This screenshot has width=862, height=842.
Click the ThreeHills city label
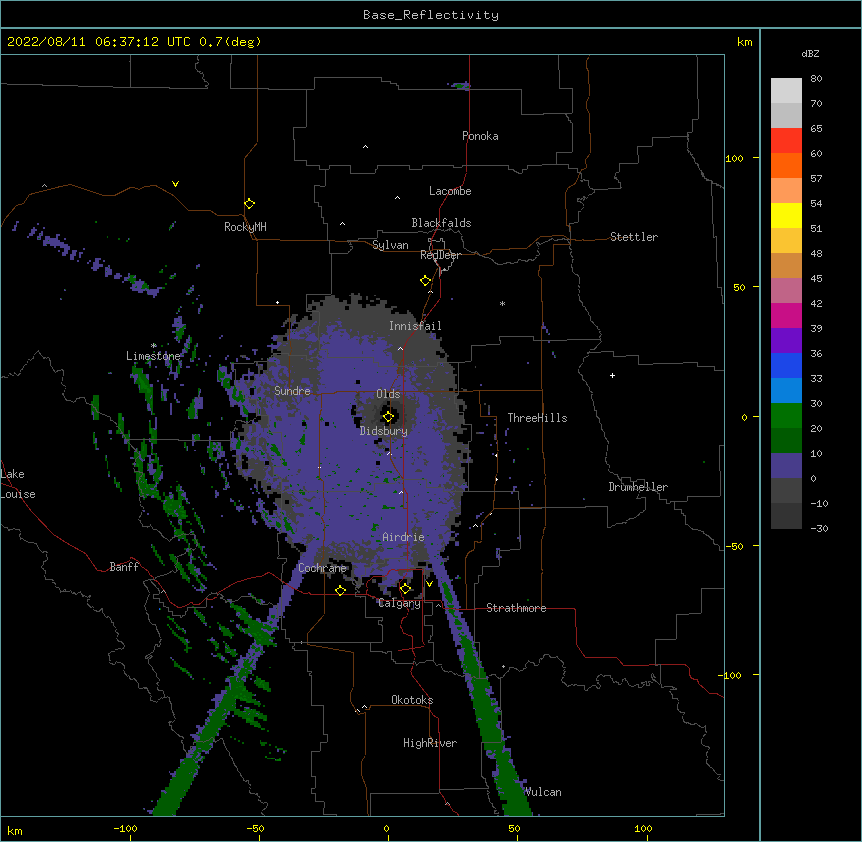pos(537,418)
